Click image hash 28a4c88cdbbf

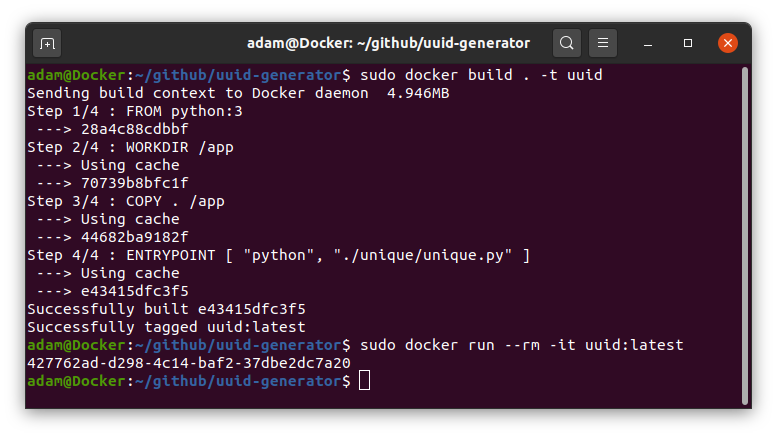(x=134, y=129)
